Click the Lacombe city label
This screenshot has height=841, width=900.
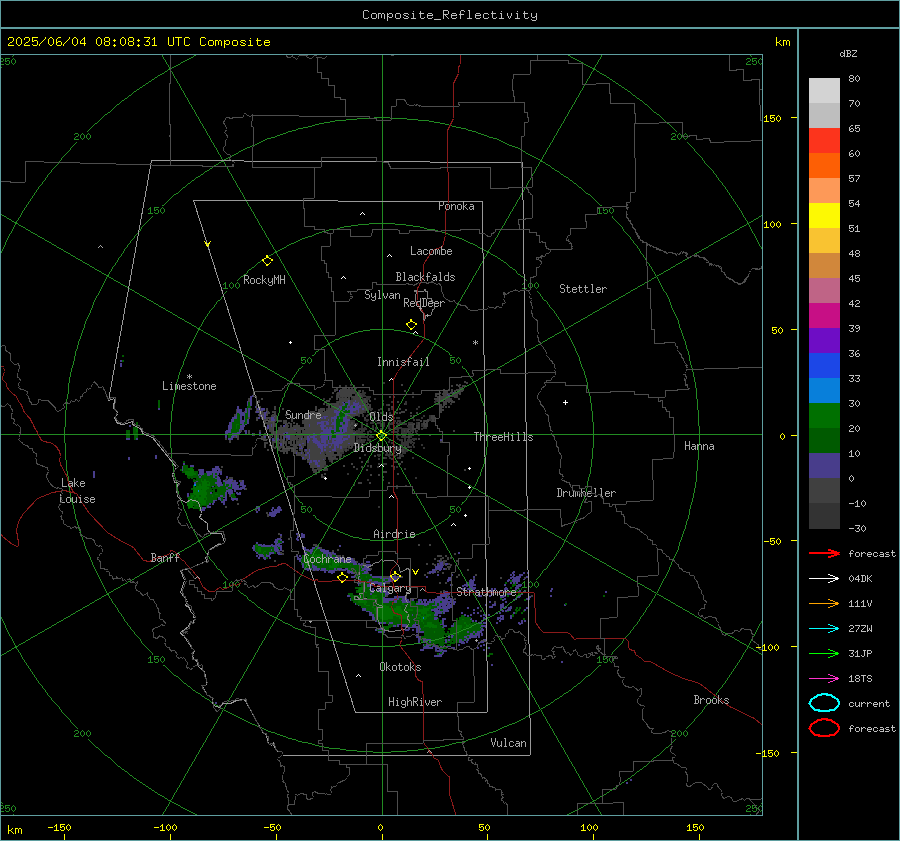[x=431, y=251]
